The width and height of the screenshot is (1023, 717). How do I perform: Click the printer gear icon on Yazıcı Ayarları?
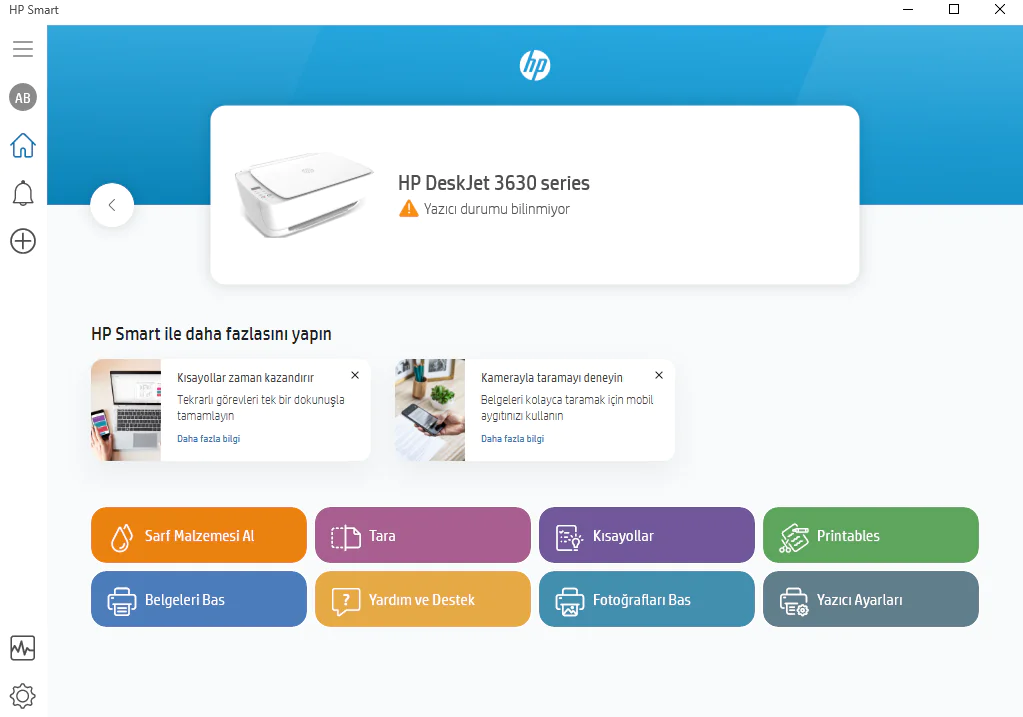794,601
